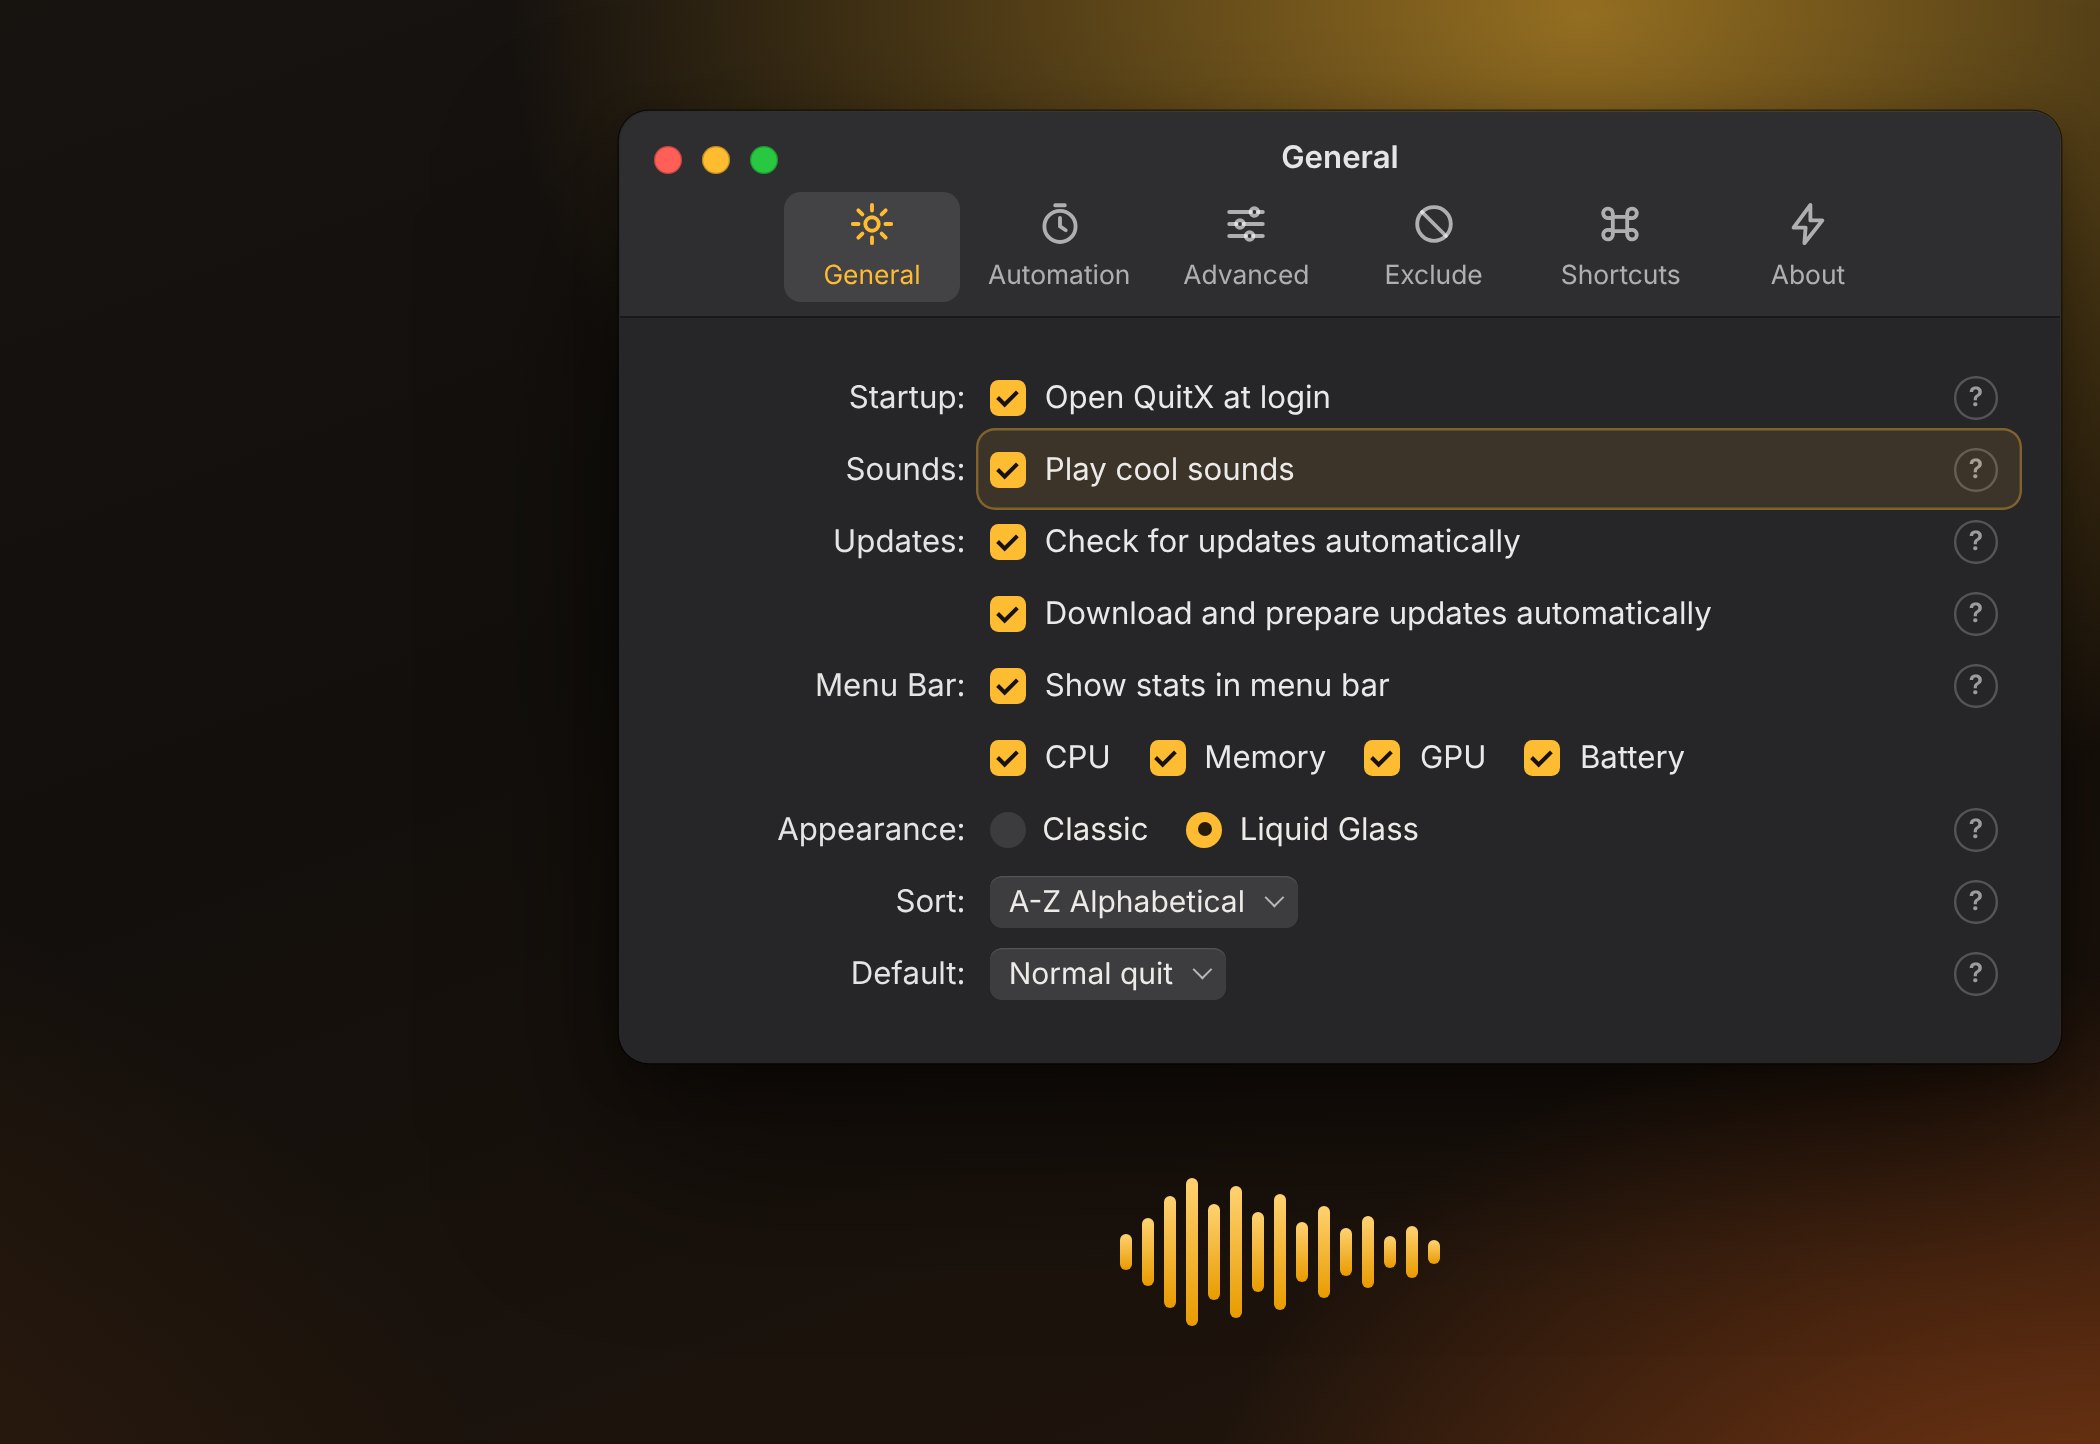Open the Normal quit default dropdown
Screen dimensions: 2100x1444
[1107, 973]
